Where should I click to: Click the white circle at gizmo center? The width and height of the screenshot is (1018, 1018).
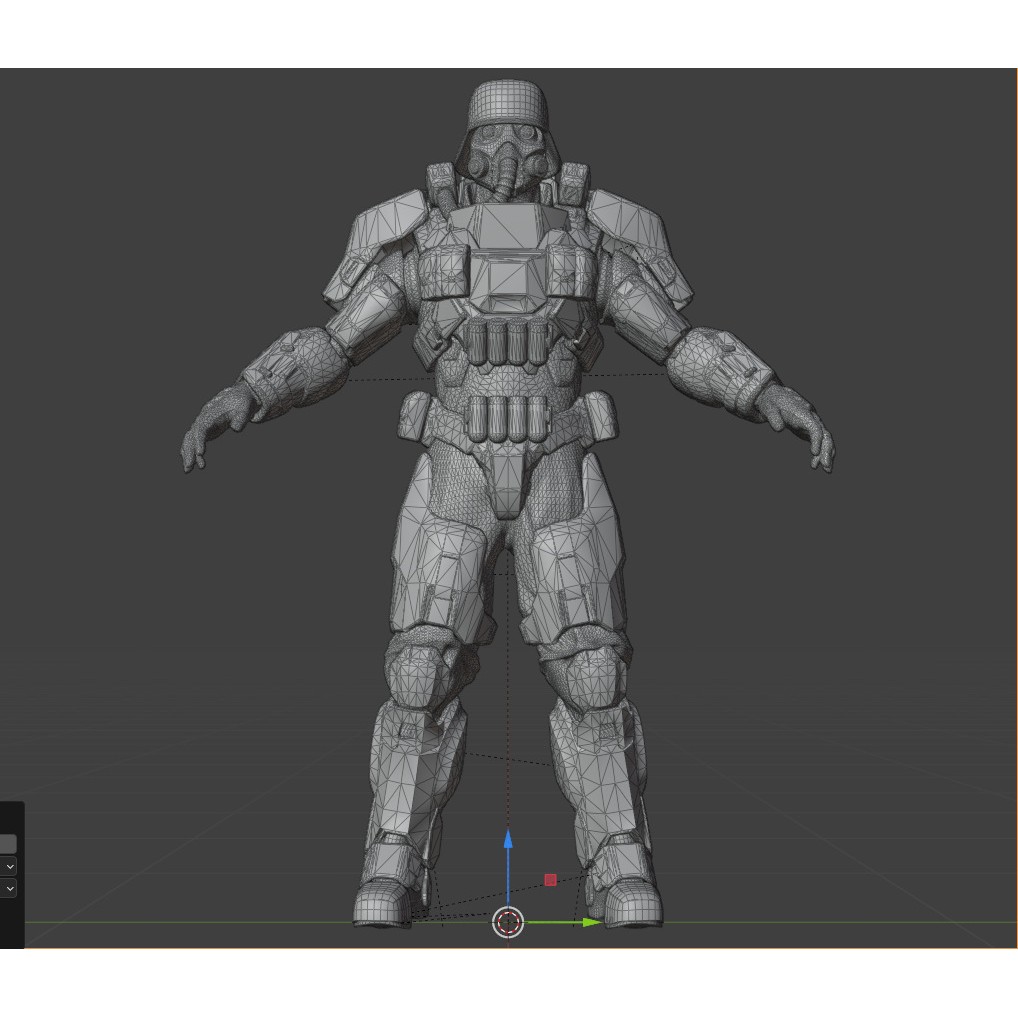coord(508,922)
